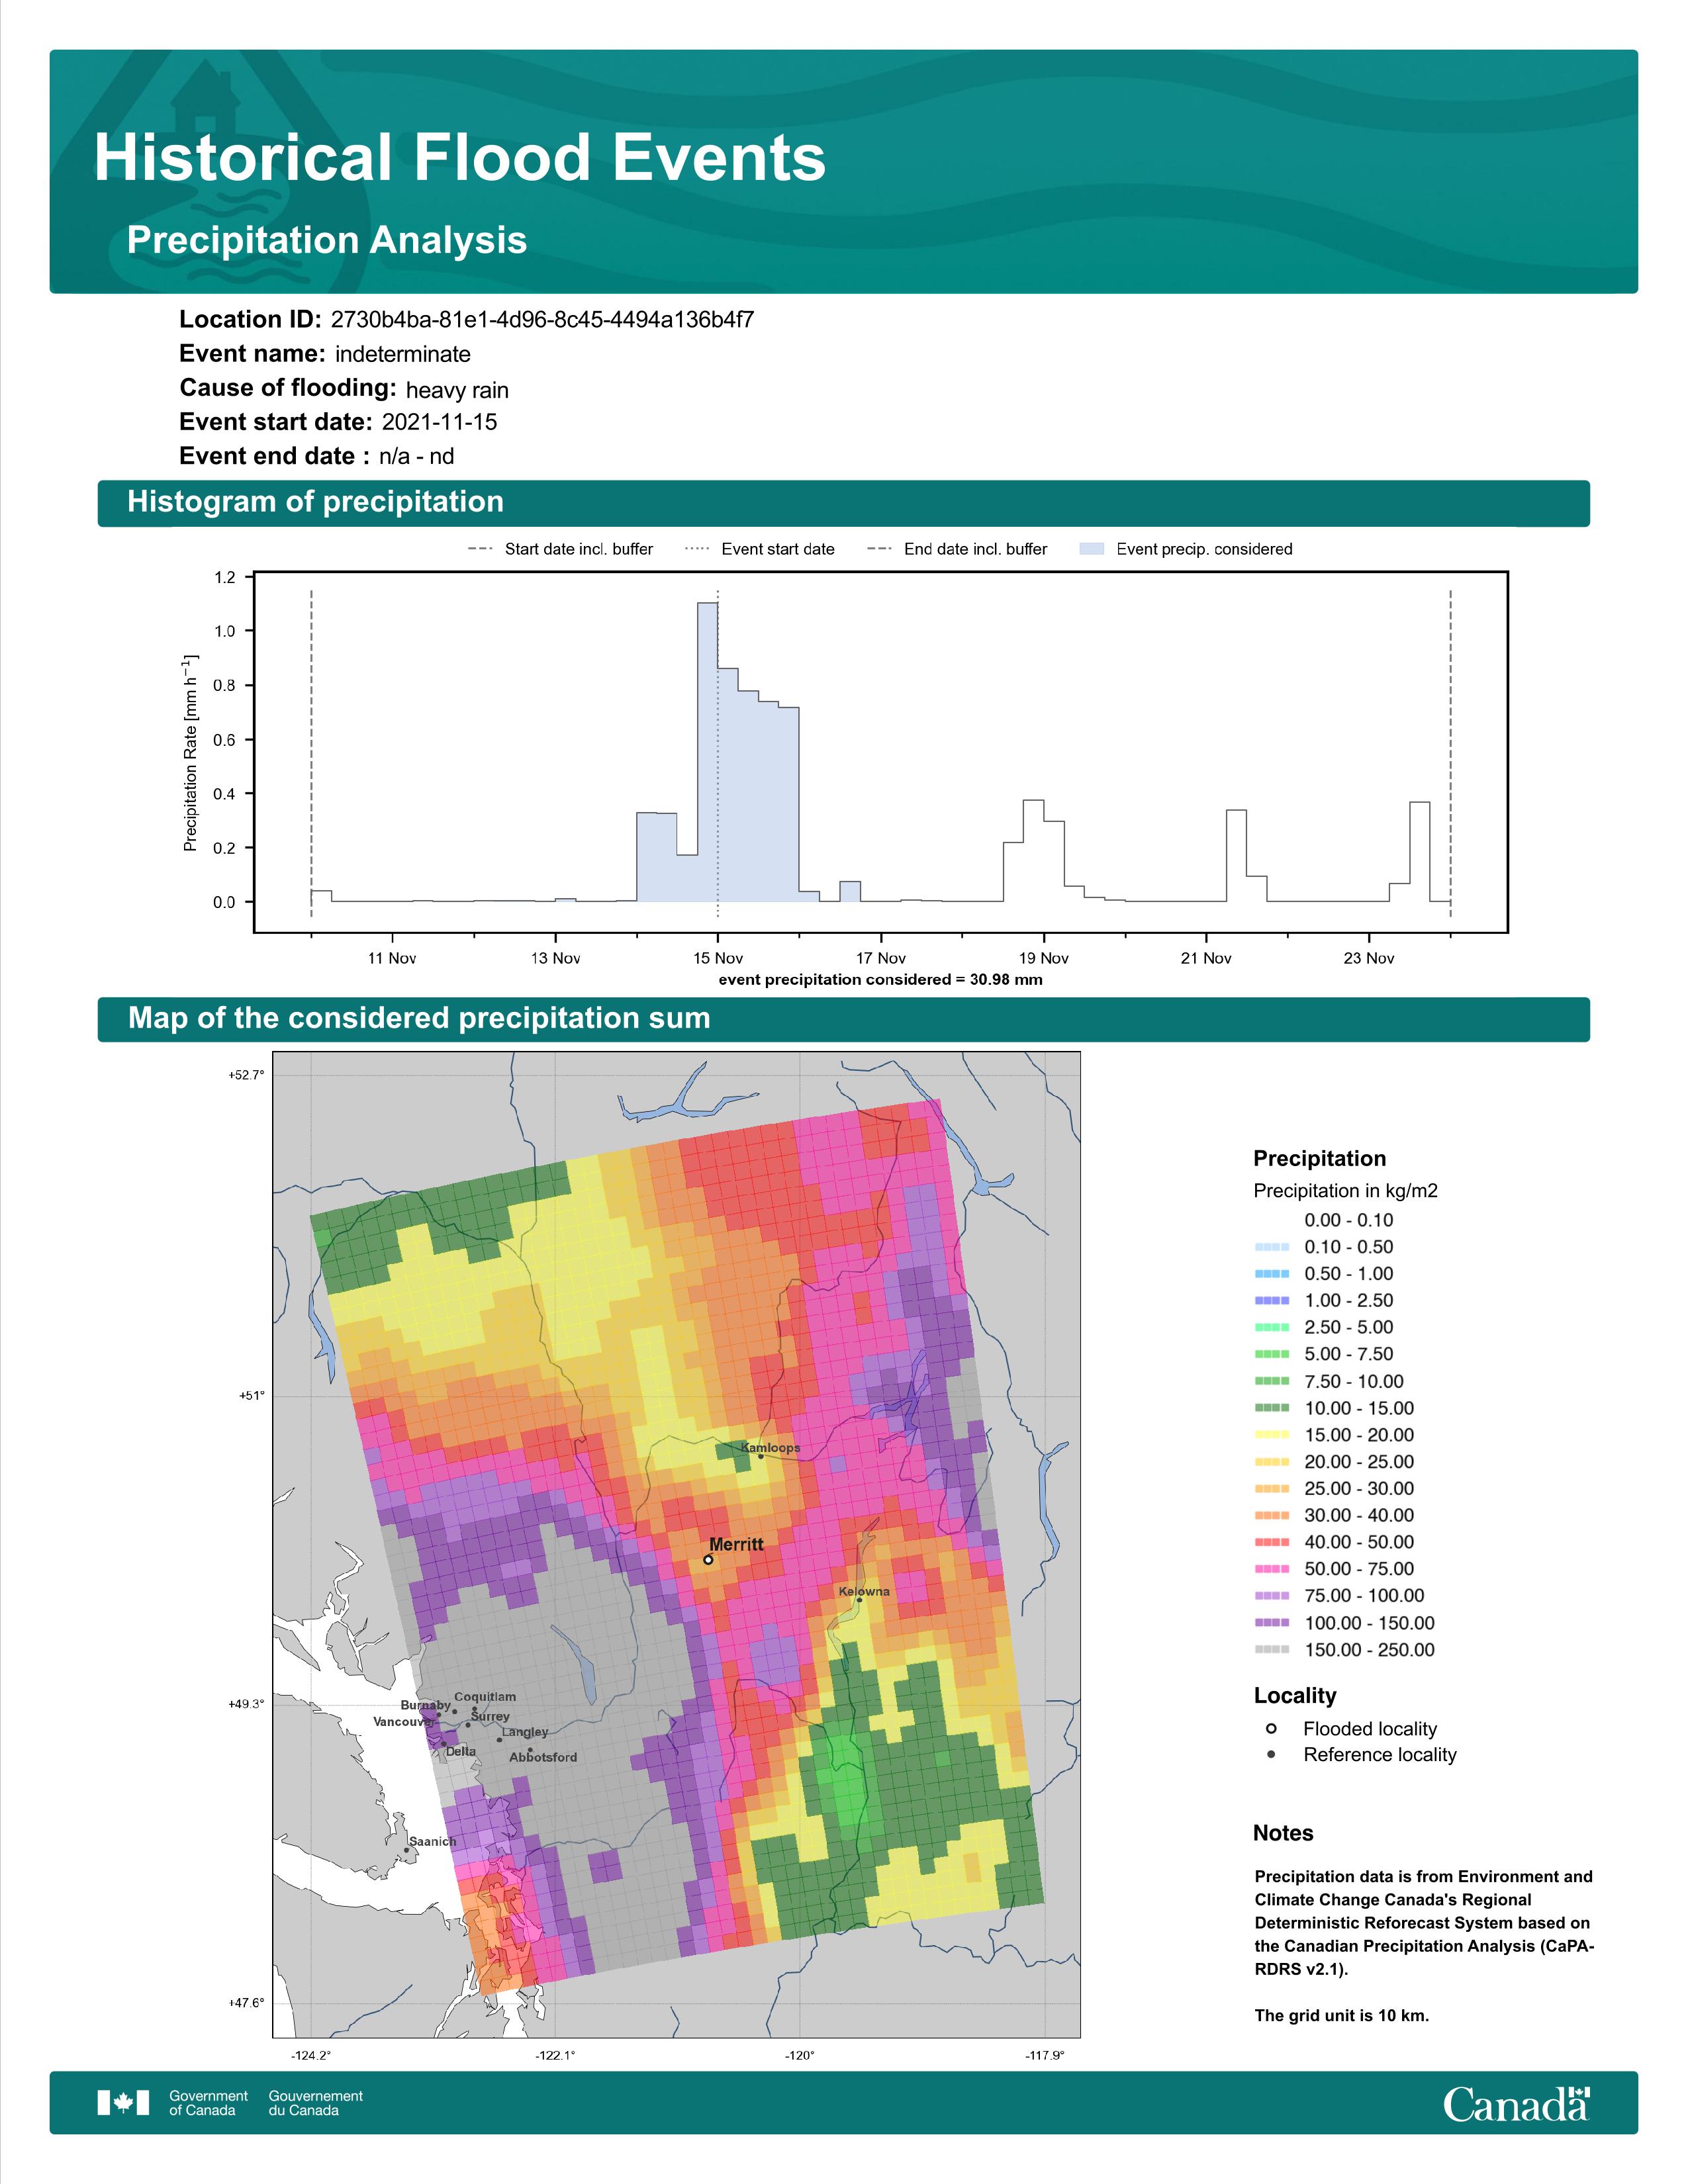Click the event start date 2021-11-15
This screenshot has height=2184, width=1688.
439,422
